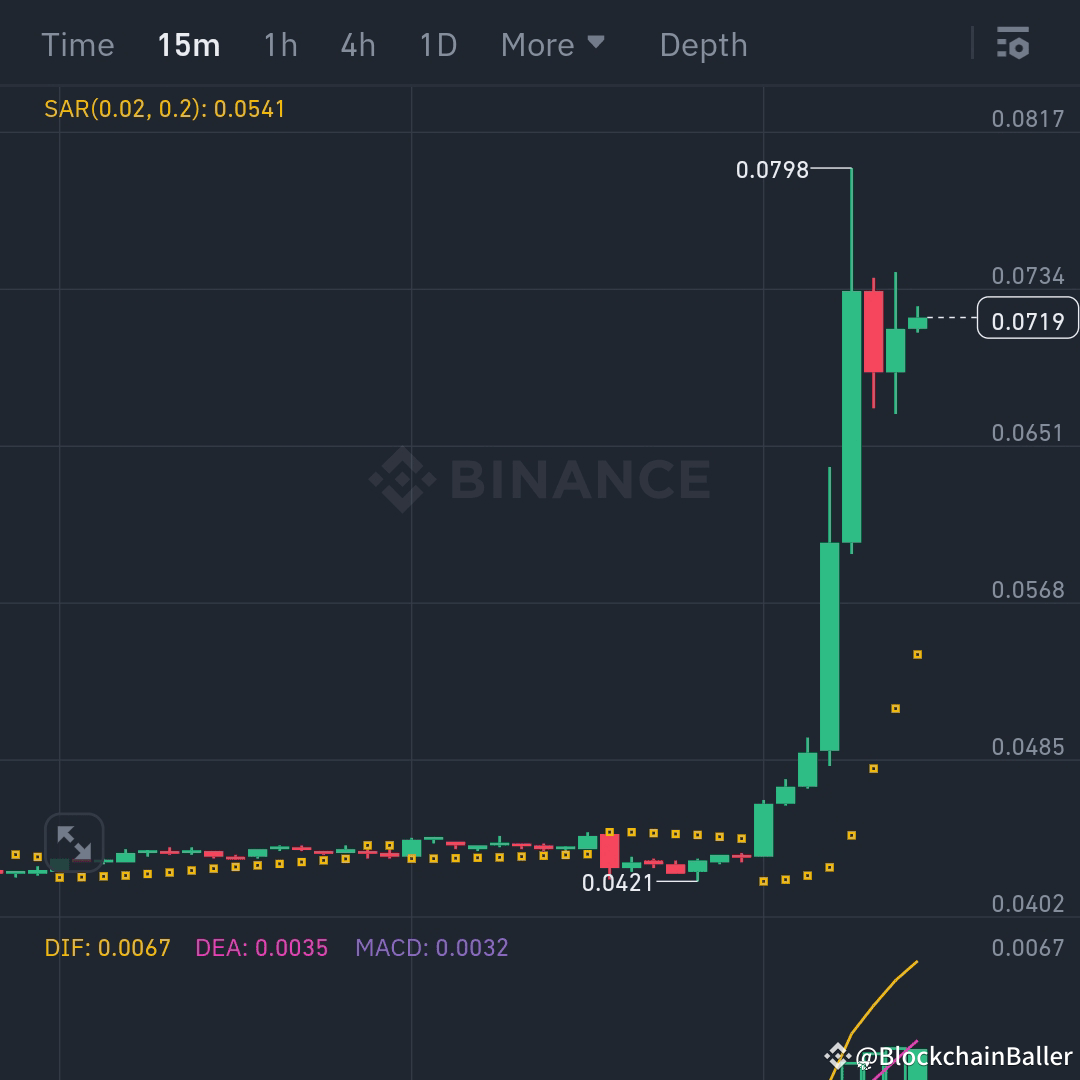Click the MACD: 0.0032 label
The width and height of the screenshot is (1080, 1080).
pyautogui.click(x=434, y=947)
